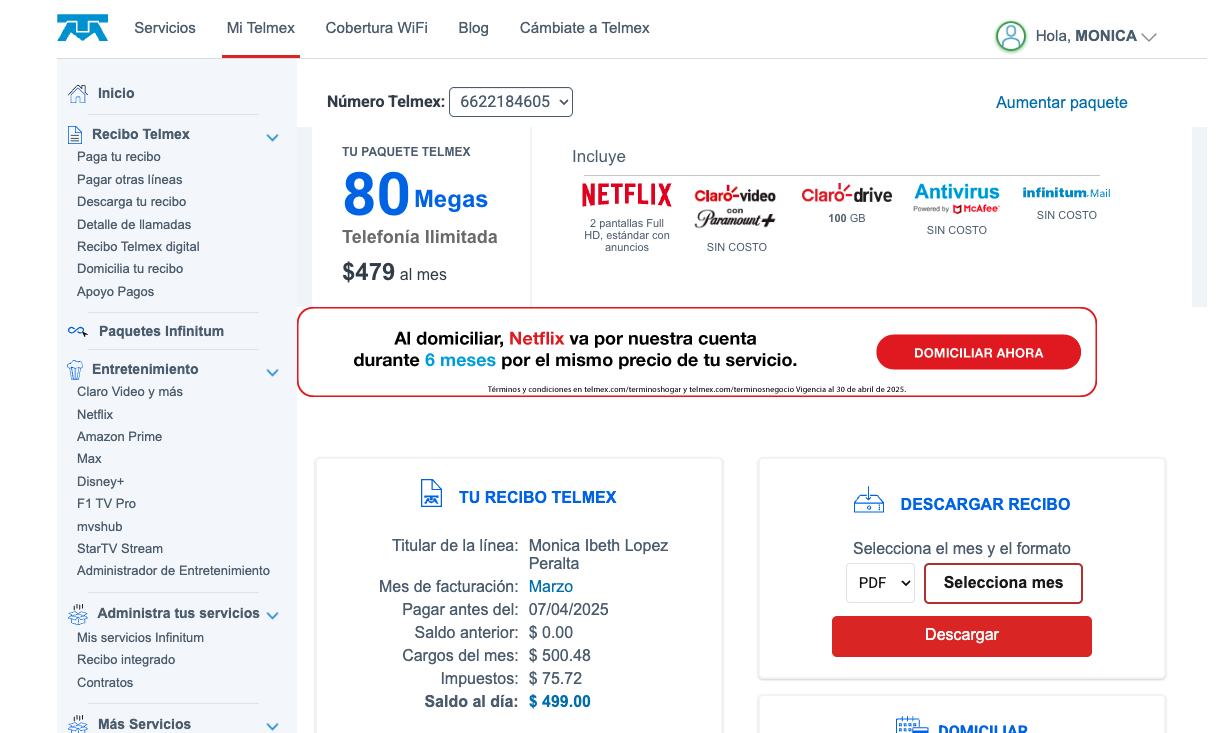Image resolution: width=1216 pixels, height=733 pixels.
Task: Click the Antivirus McAfee logo
Action: (957, 198)
